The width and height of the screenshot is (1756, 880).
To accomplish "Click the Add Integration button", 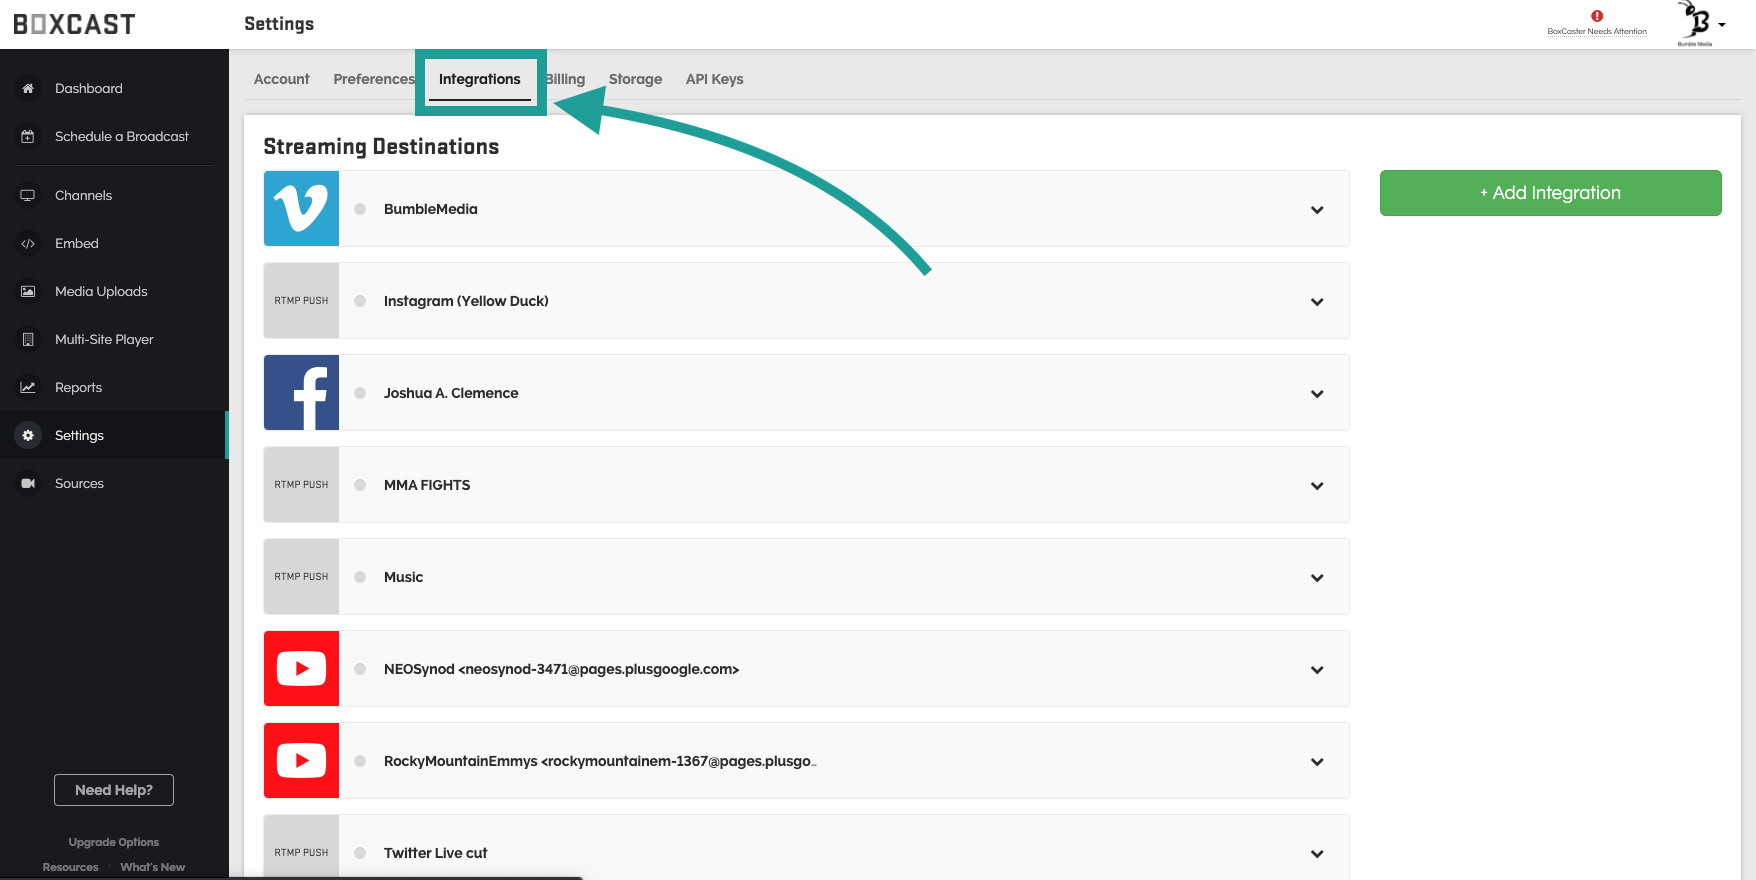I will pyautogui.click(x=1550, y=193).
